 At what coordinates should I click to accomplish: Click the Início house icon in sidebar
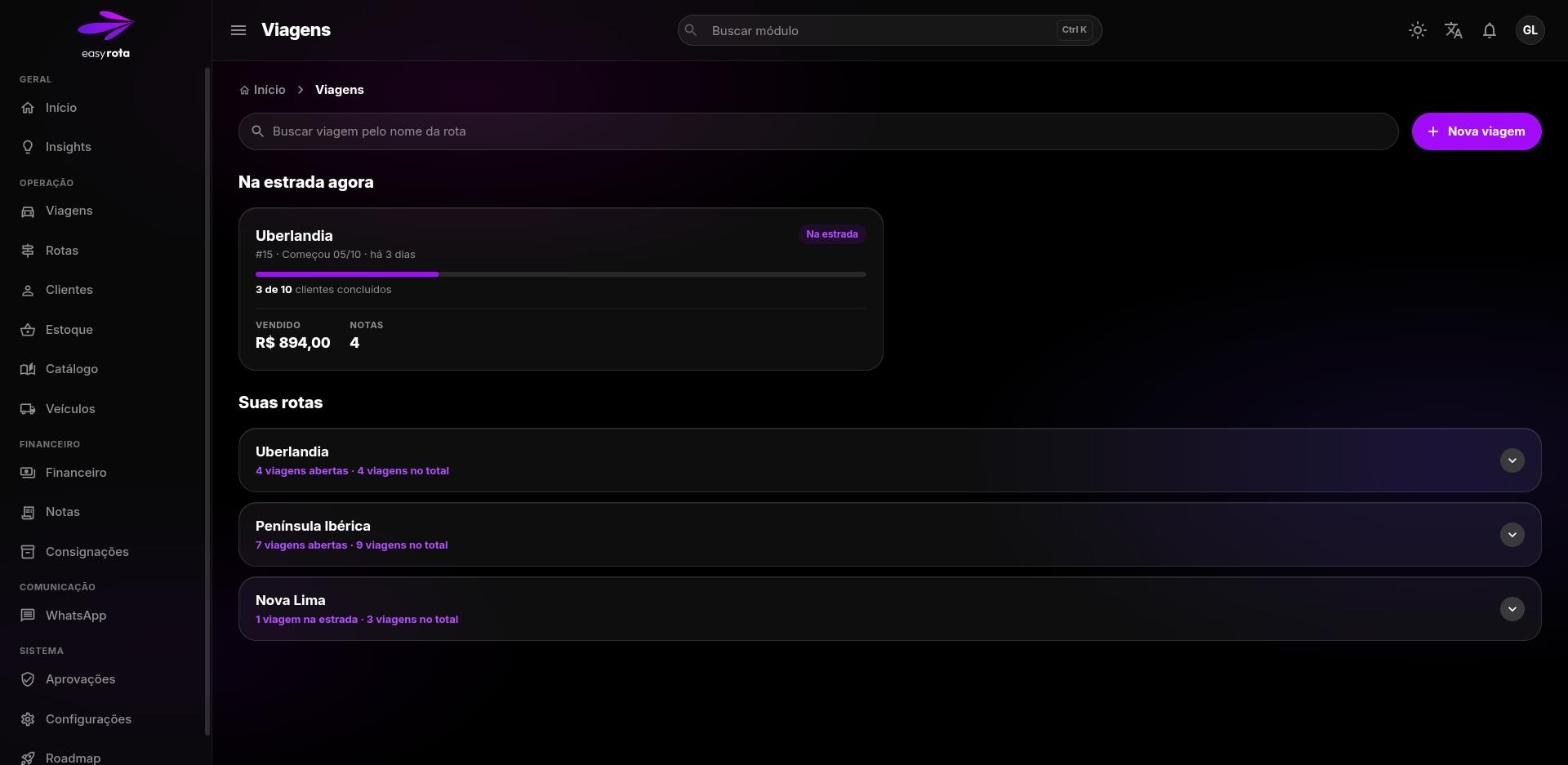coord(28,108)
